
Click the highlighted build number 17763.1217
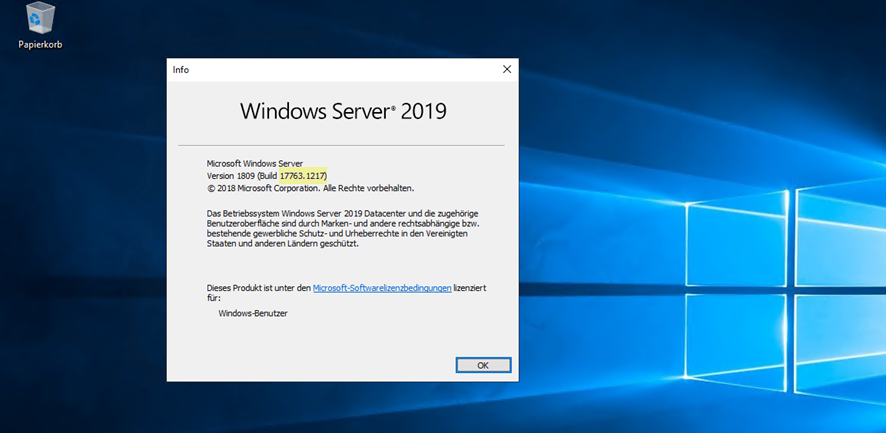[303, 175]
